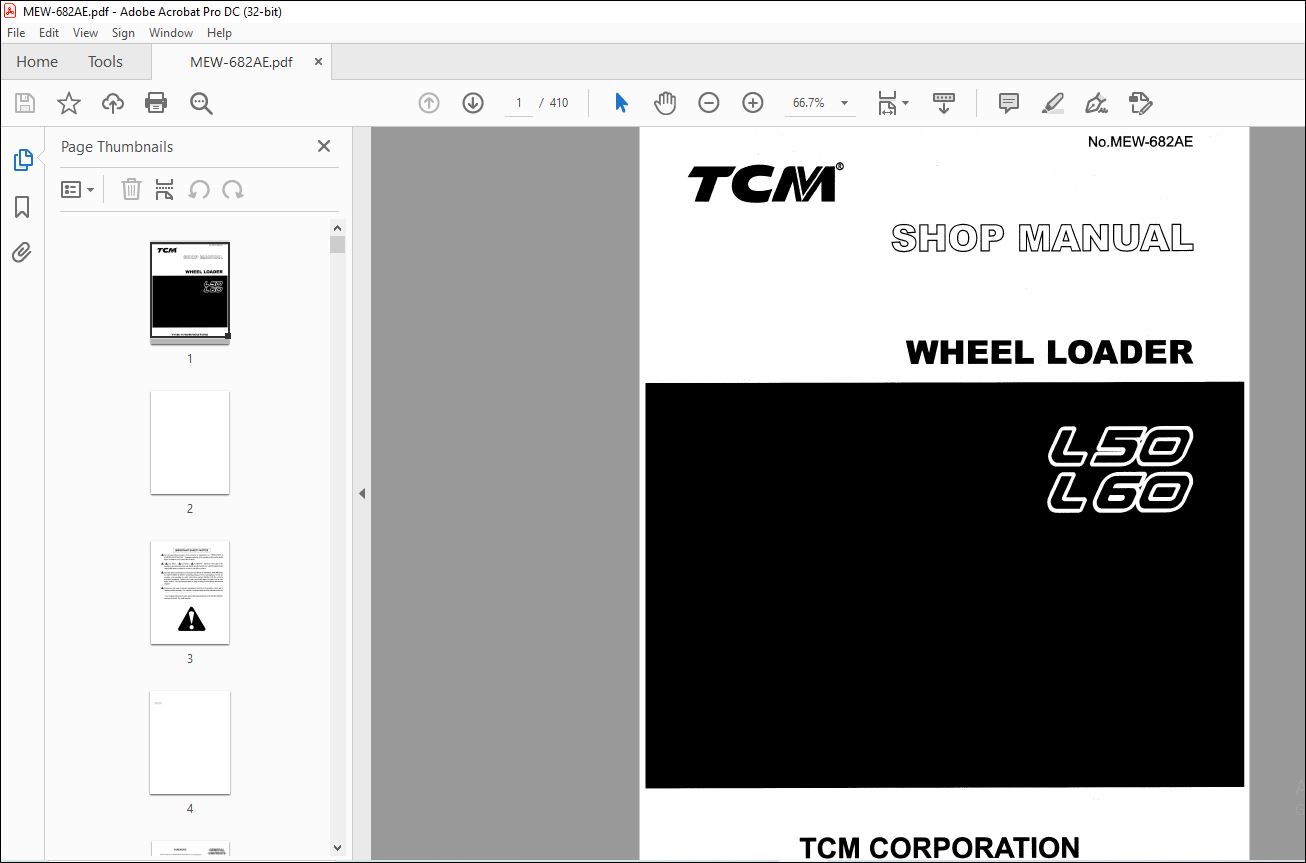
Task: Open the thumbnails Options dropdown menu
Action: point(77,190)
